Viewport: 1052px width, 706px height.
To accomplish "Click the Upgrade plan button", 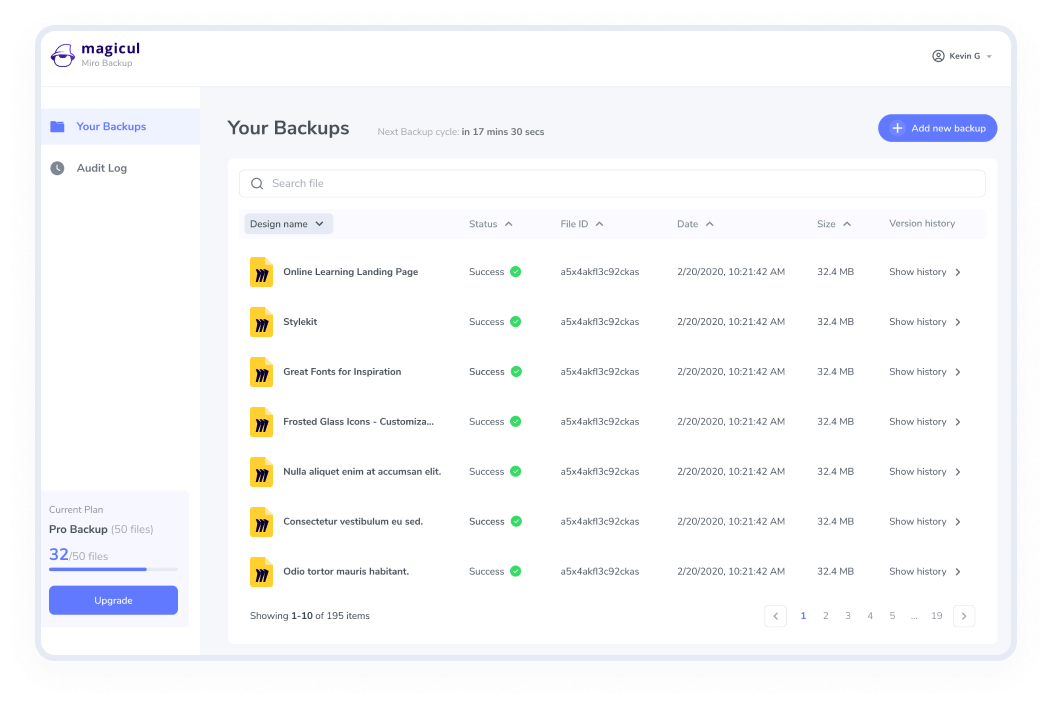I will (113, 600).
